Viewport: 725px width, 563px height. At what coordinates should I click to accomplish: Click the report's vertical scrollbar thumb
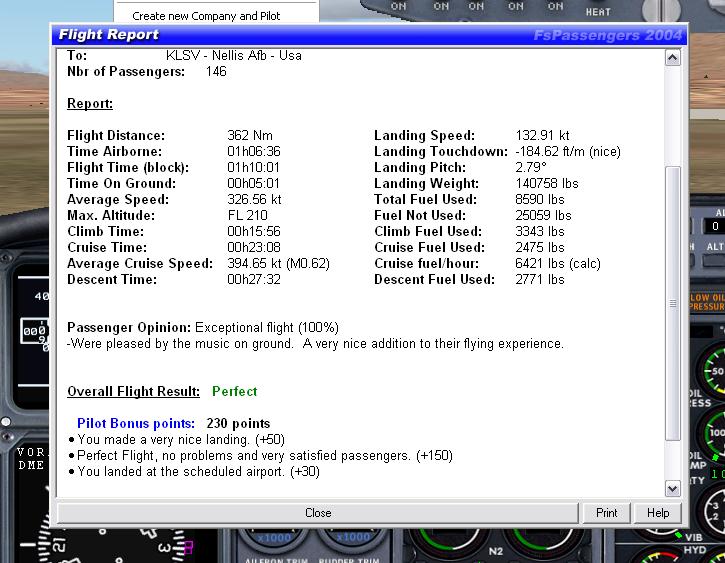[x=672, y=304]
